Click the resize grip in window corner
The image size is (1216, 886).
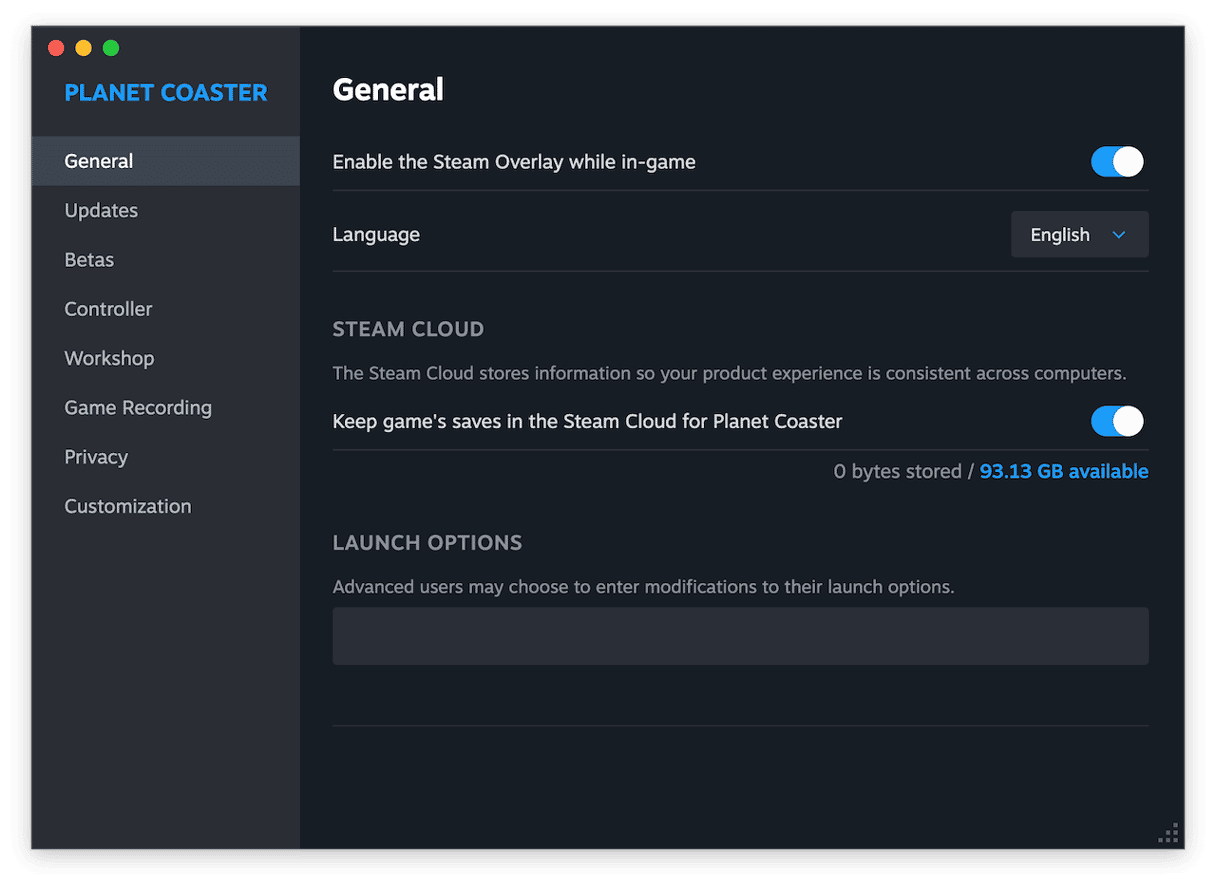(1168, 833)
